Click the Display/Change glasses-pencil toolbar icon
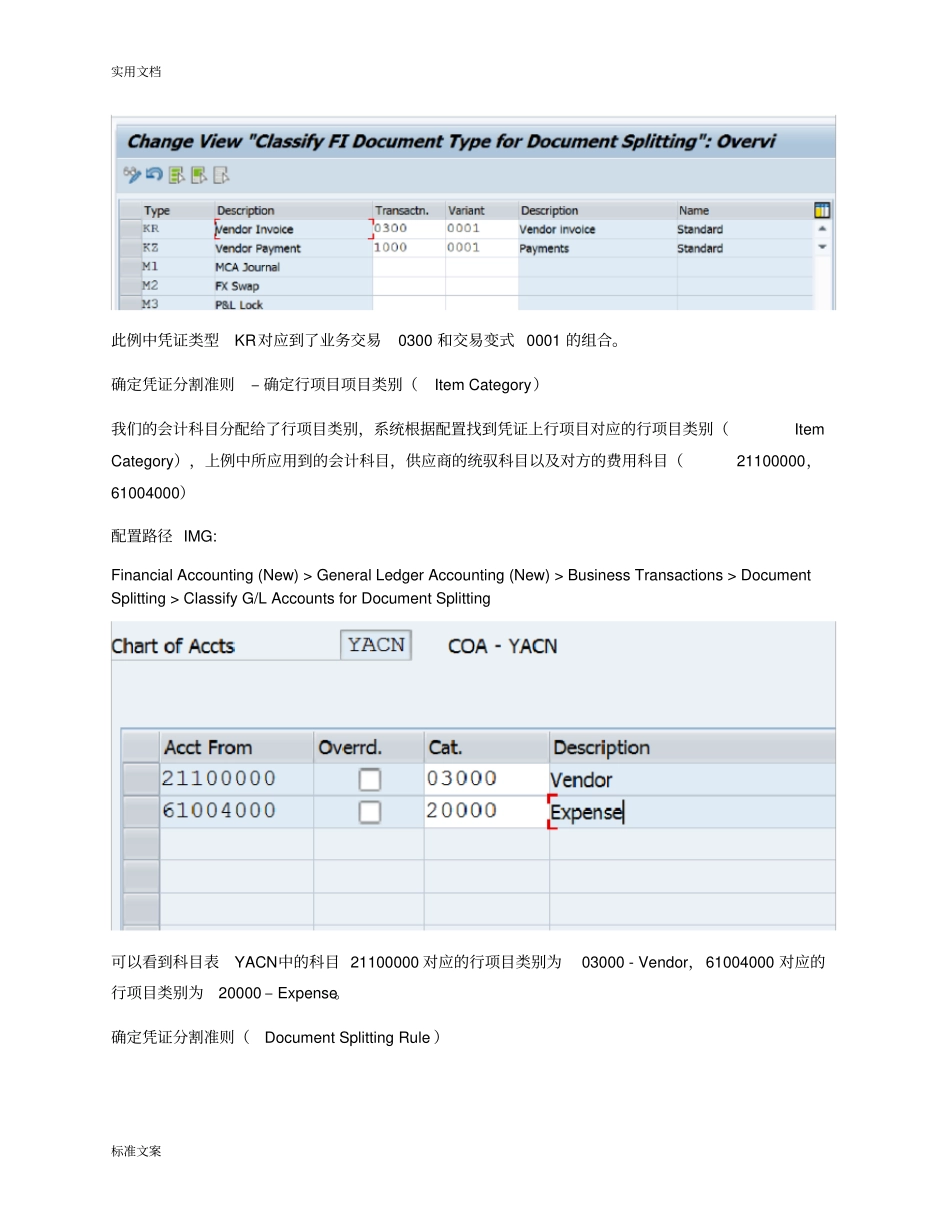 click(x=132, y=175)
